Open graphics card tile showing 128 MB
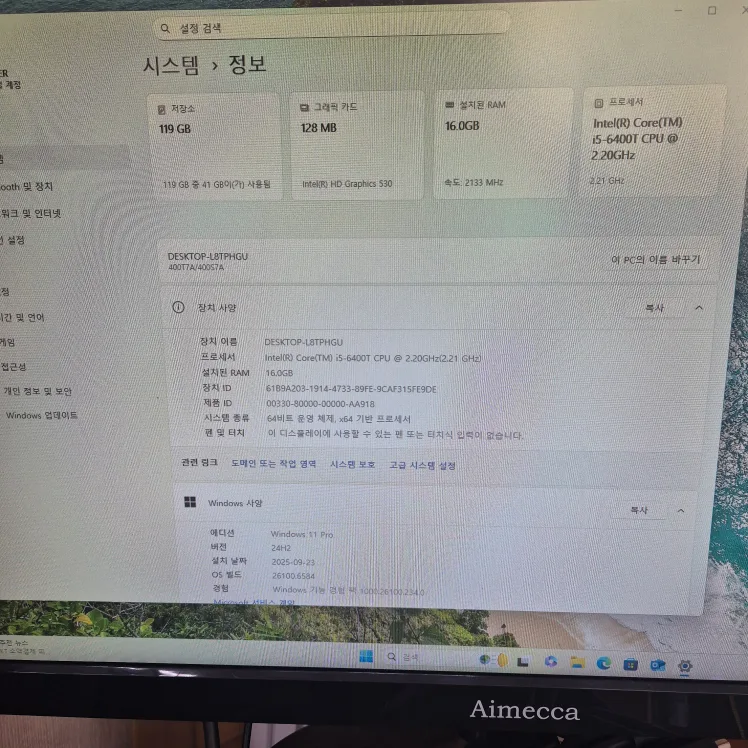748x748 pixels. pos(357,145)
